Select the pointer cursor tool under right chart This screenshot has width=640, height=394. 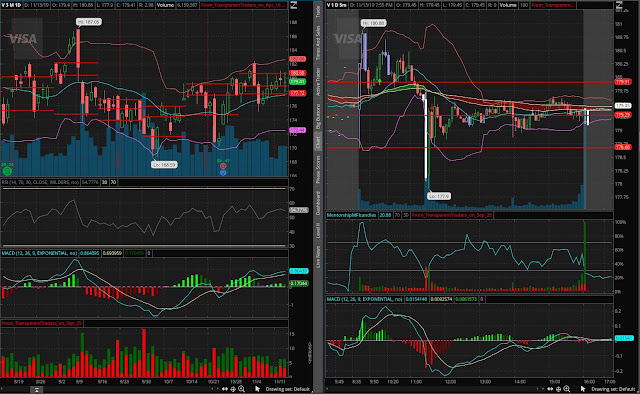click(x=583, y=389)
